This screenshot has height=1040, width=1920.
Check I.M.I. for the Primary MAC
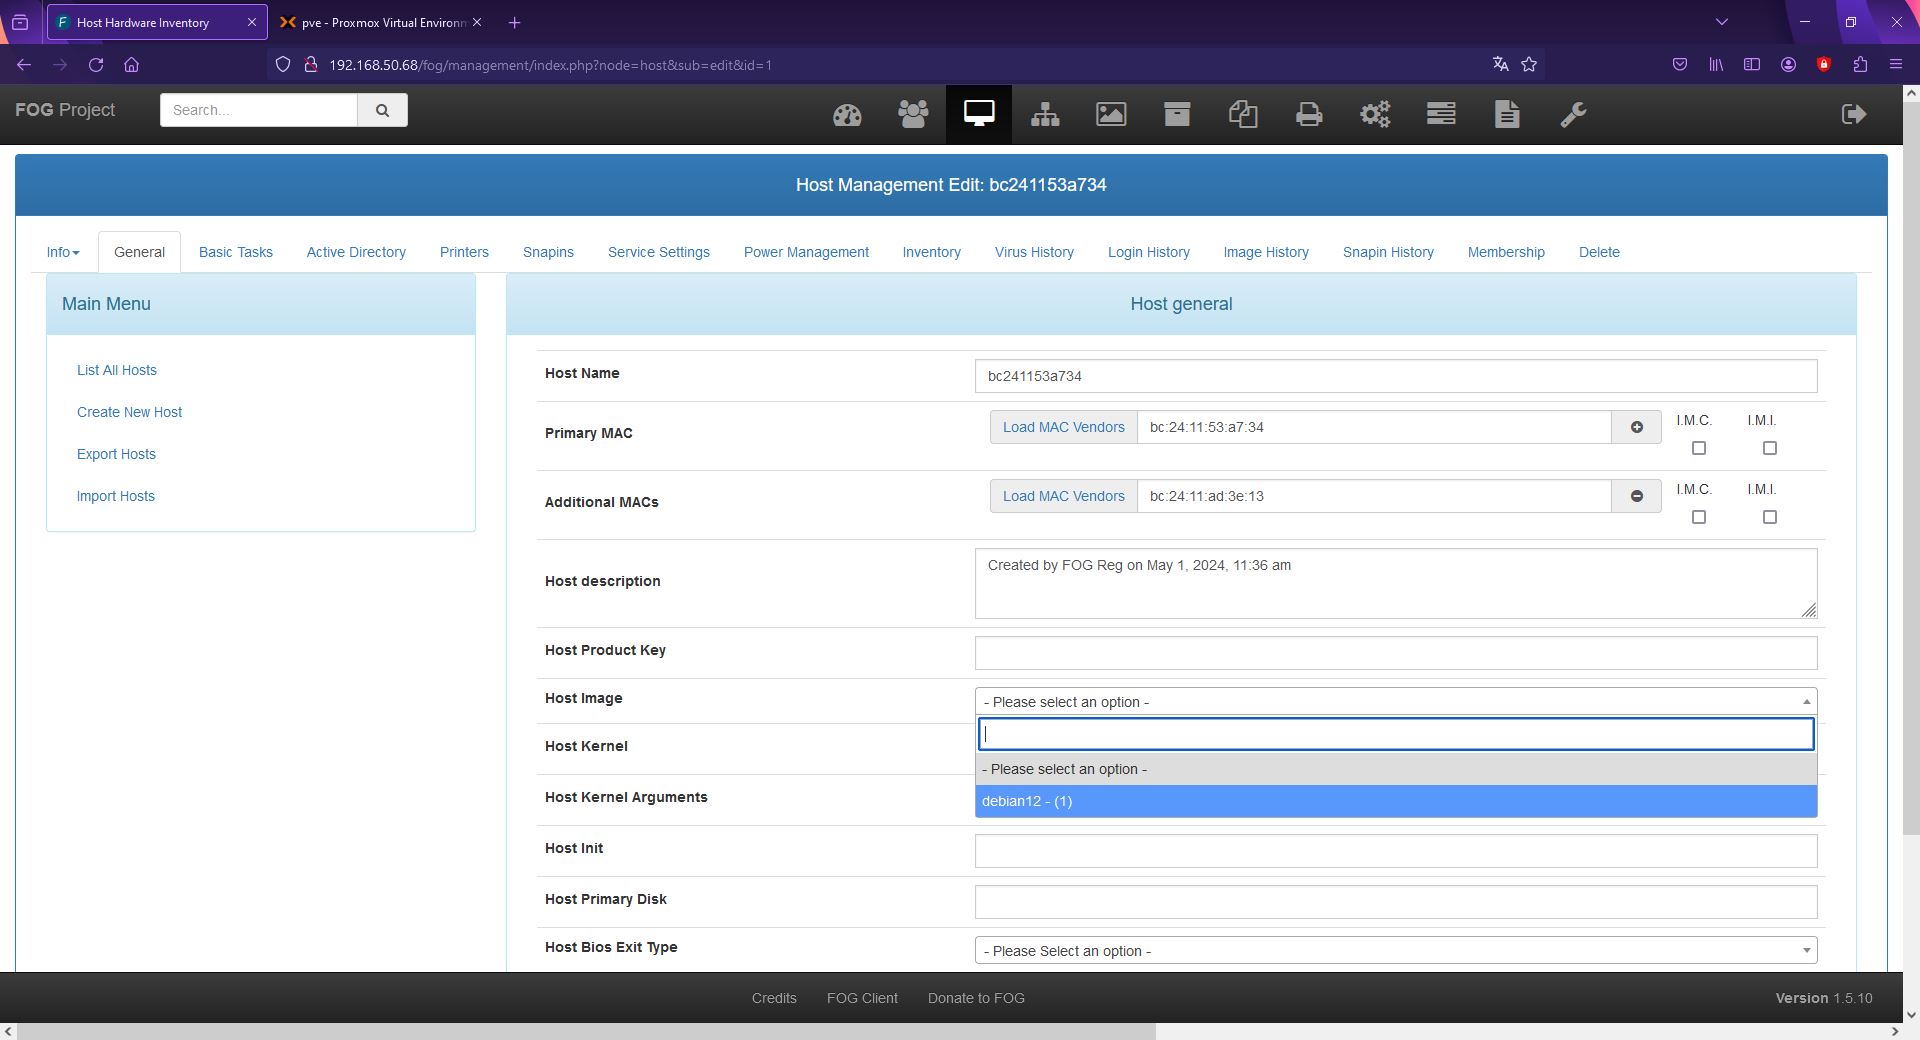pos(1769,448)
